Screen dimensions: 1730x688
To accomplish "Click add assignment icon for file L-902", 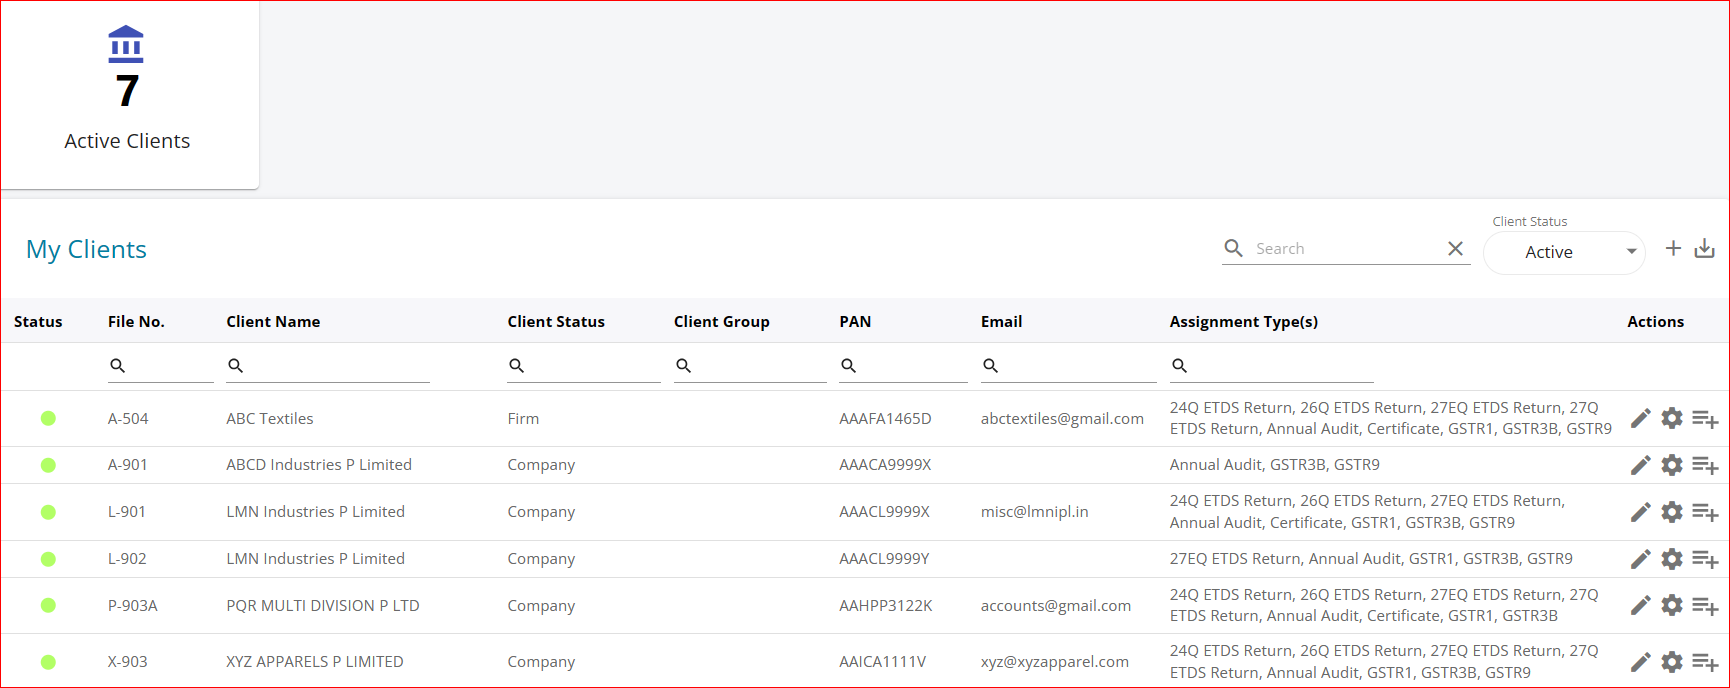I will (x=1705, y=559).
